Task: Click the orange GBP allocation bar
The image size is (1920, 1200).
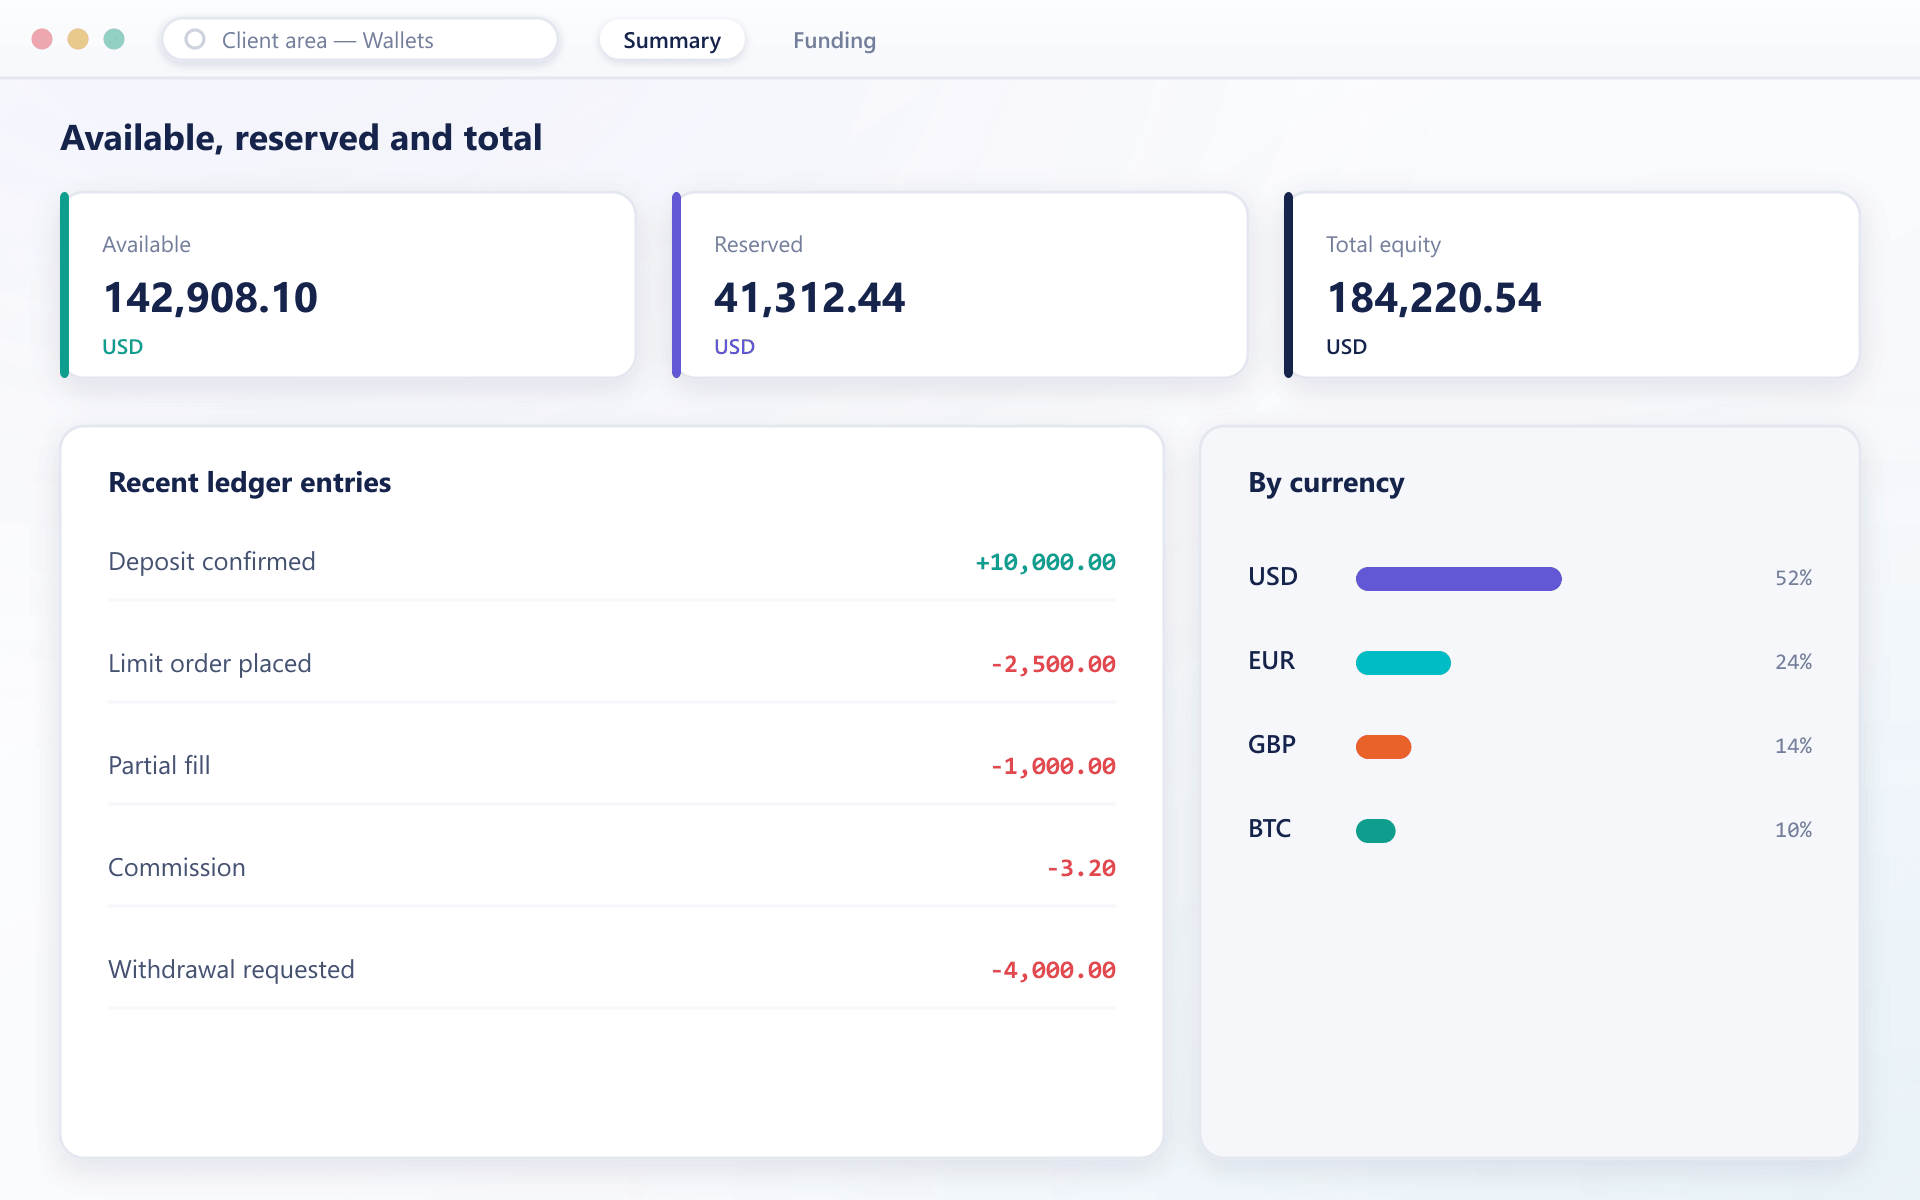Action: click(1383, 747)
